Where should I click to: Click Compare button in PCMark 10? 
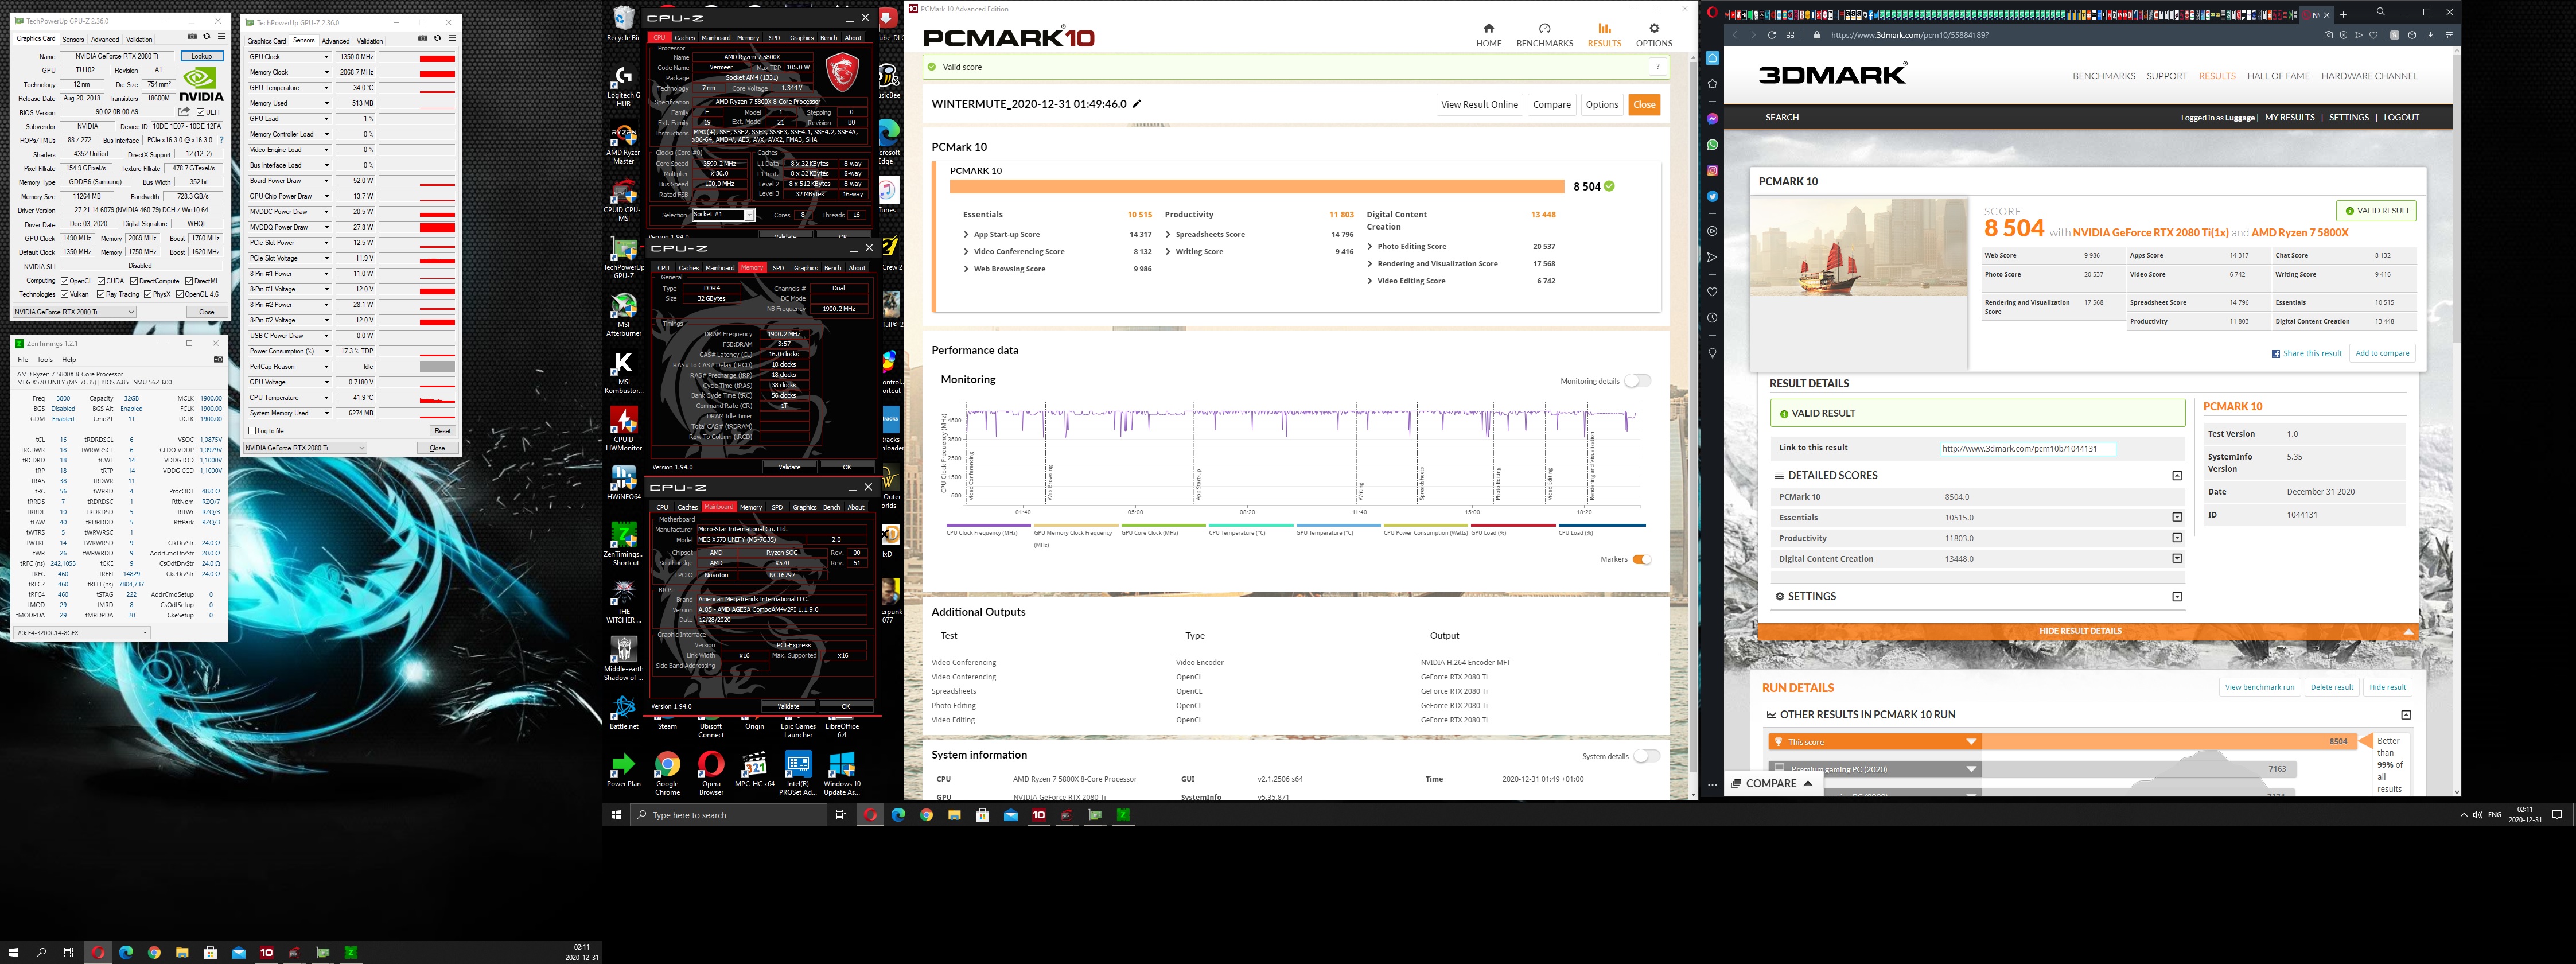(x=1551, y=104)
